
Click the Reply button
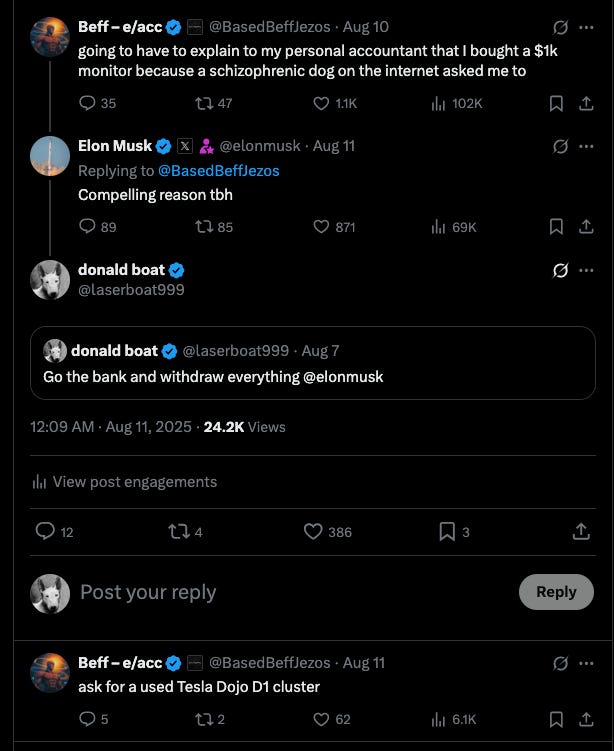(x=556, y=591)
